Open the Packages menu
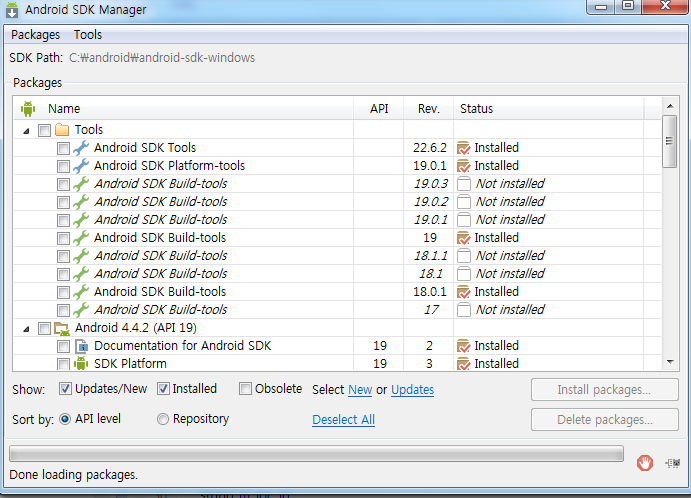 [x=35, y=34]
